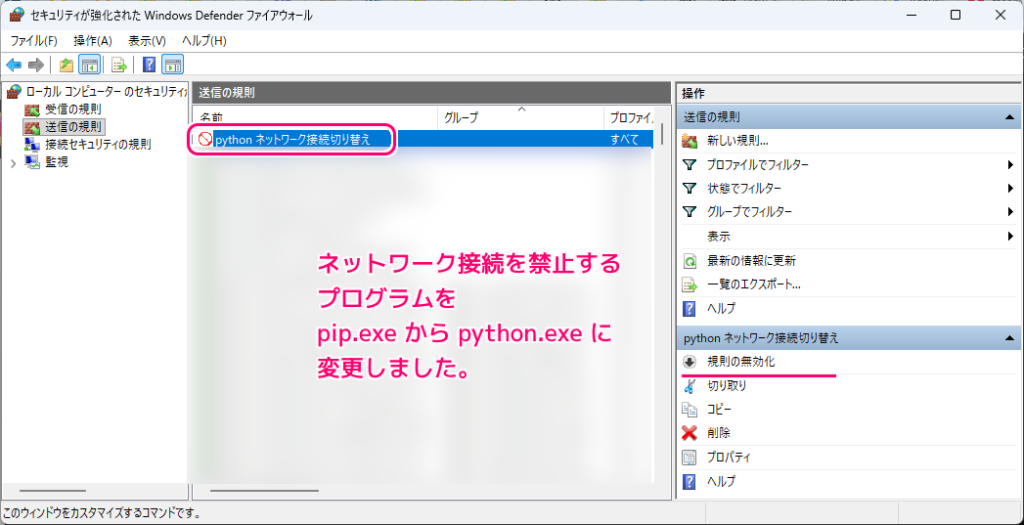
Task: Click the rules list horizontal scrollbar
Action: [x=264, y=490]
